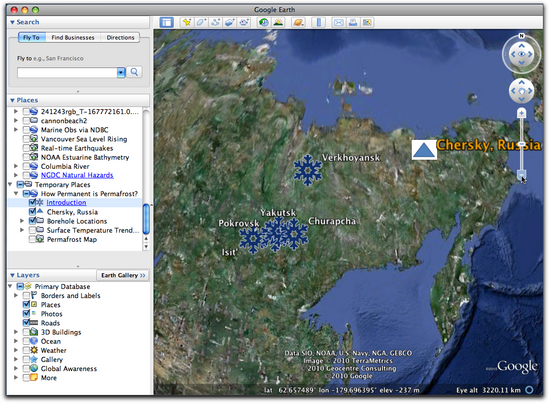Open the Introduction link

coord(66,202)
